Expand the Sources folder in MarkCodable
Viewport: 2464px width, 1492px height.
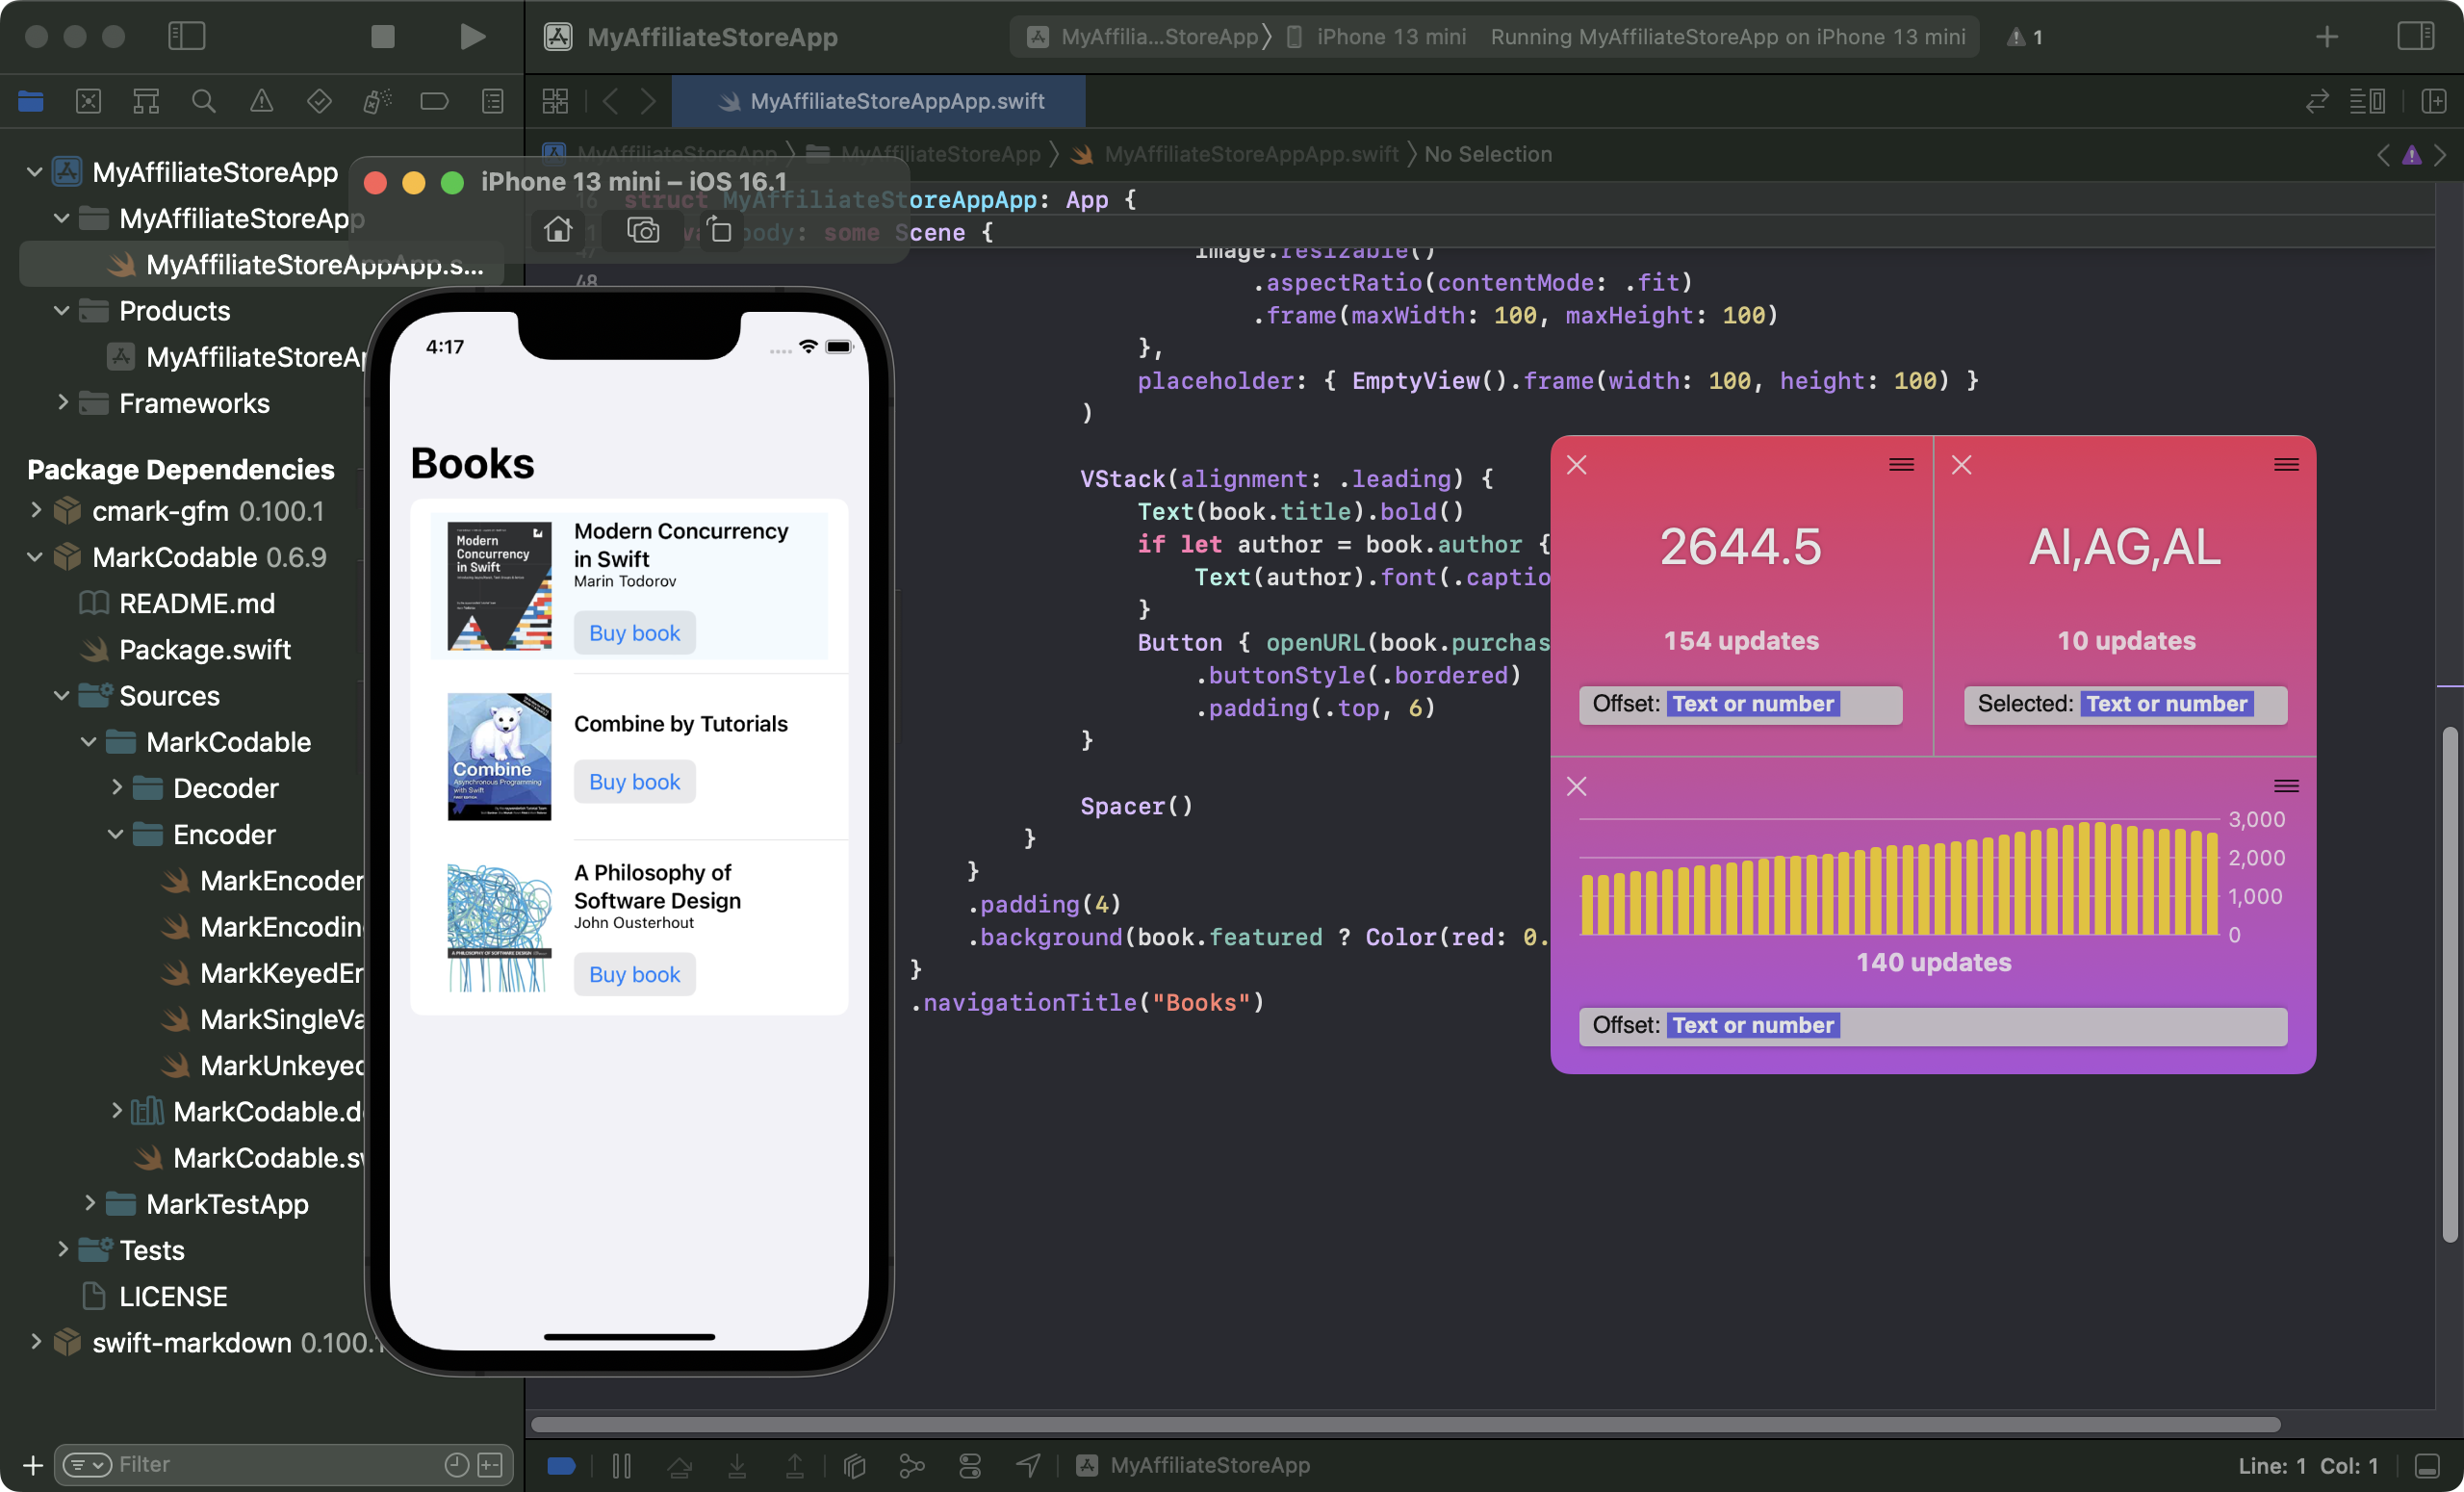pyautogui.click(x=64, y=697)
